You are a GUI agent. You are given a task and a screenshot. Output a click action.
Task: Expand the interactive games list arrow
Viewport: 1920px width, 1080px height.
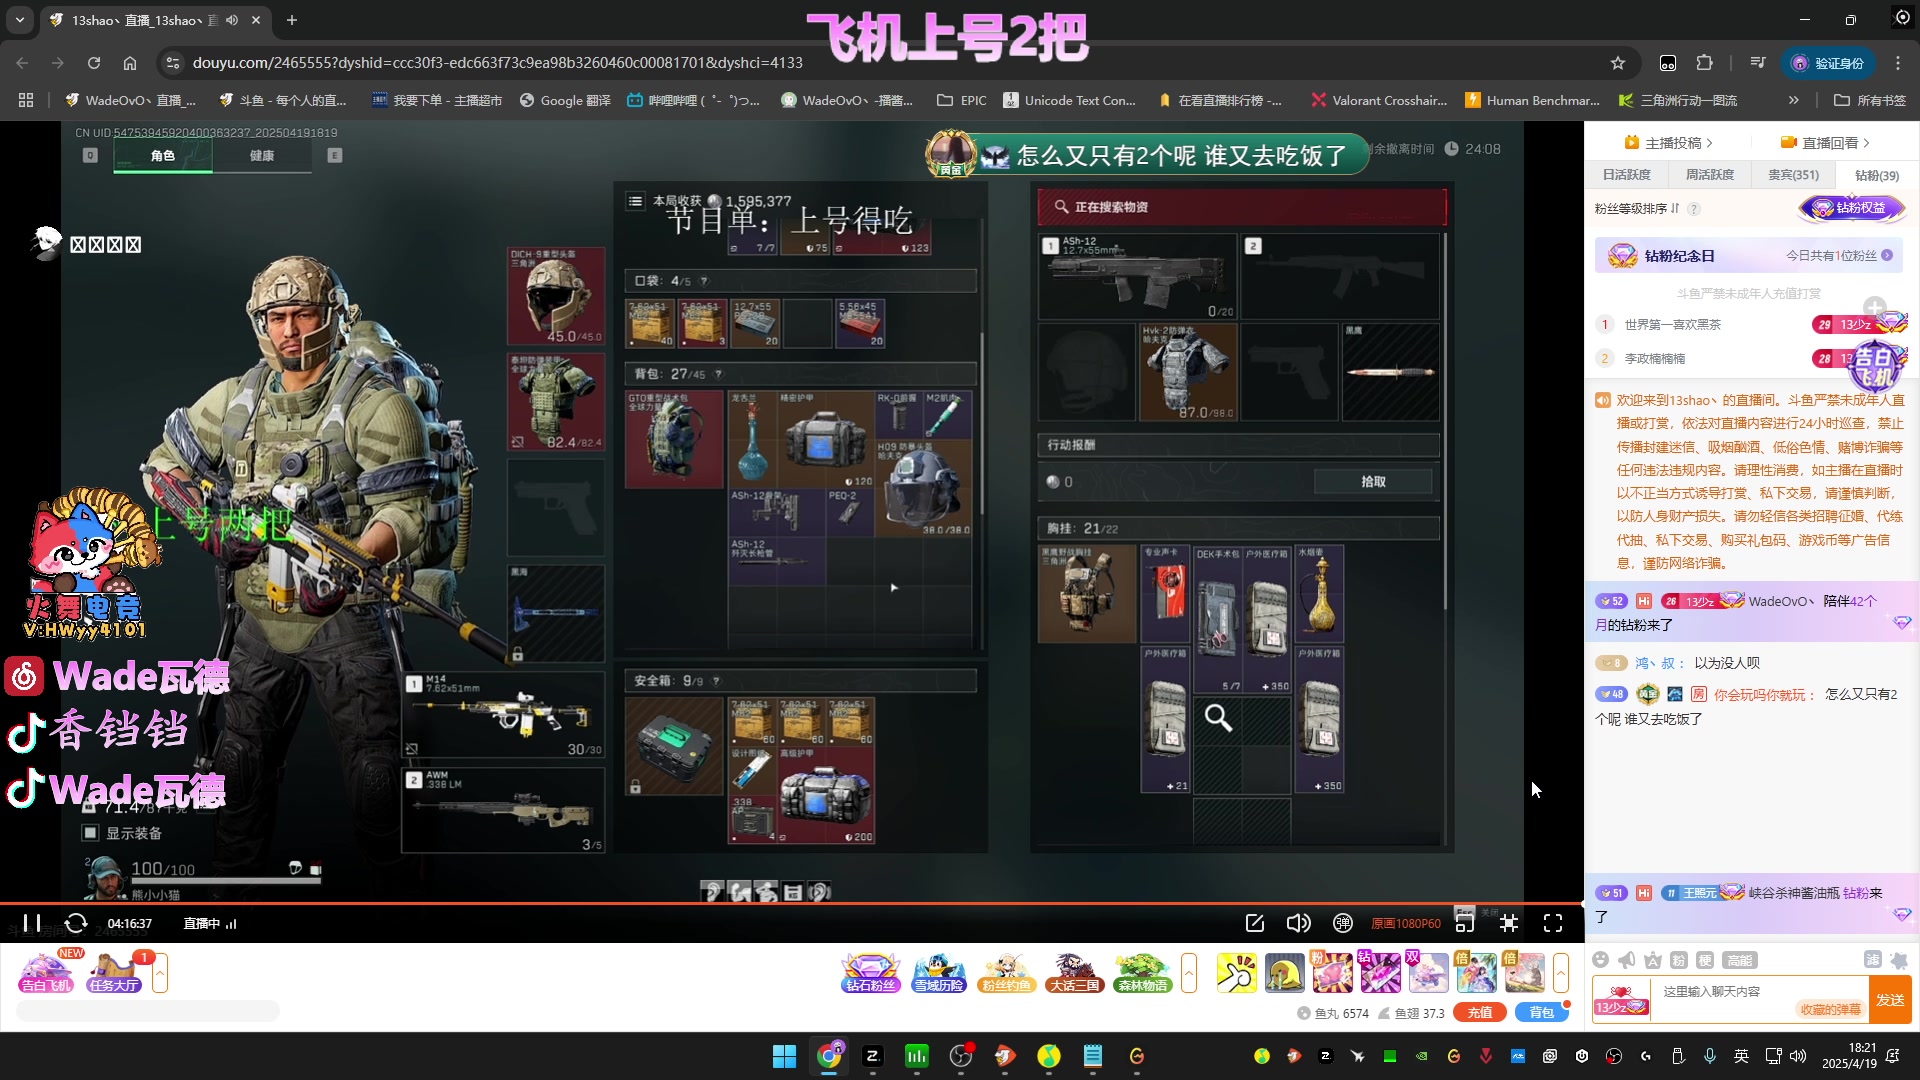click(x=1189, y=972)
